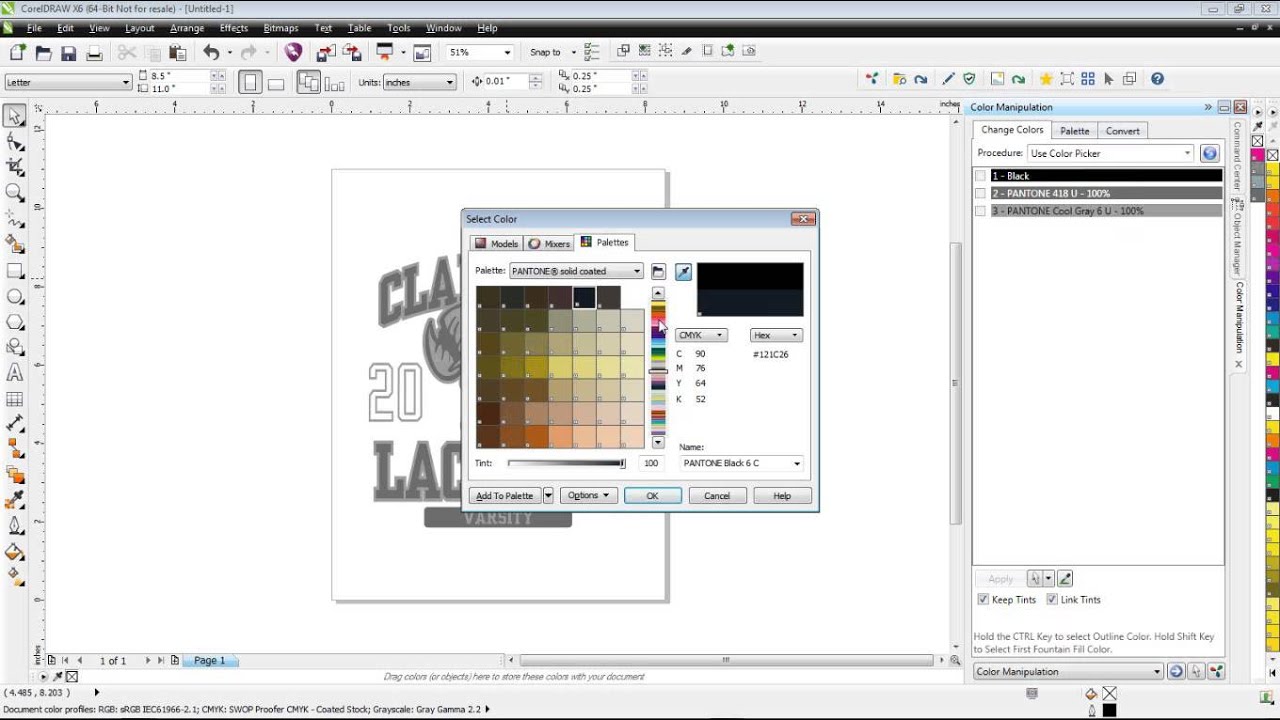The width and height of the screenshot is (1280, 720).
Task: Click Help in Select Color dialog
Action: (x=782, y=496)
